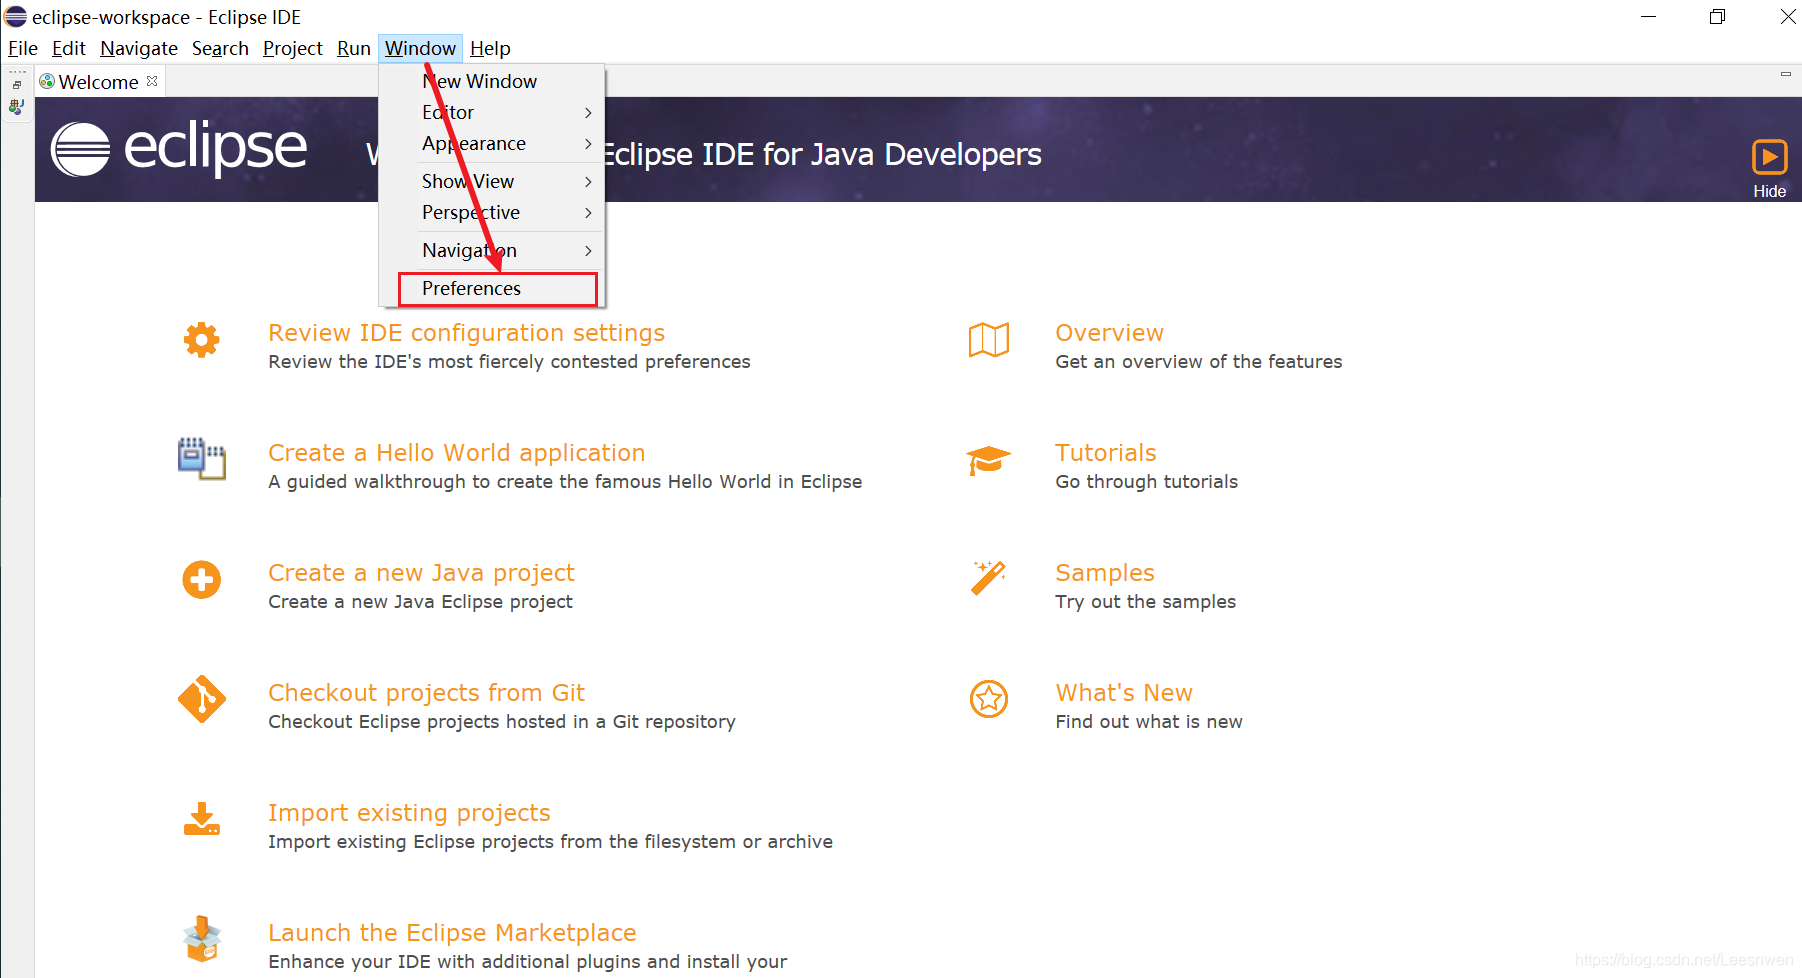Click the Eclipse Marketplace box icon
The width and height of the screenshot is (1802, 978).
pyautogui.click(x=202, y=939)
